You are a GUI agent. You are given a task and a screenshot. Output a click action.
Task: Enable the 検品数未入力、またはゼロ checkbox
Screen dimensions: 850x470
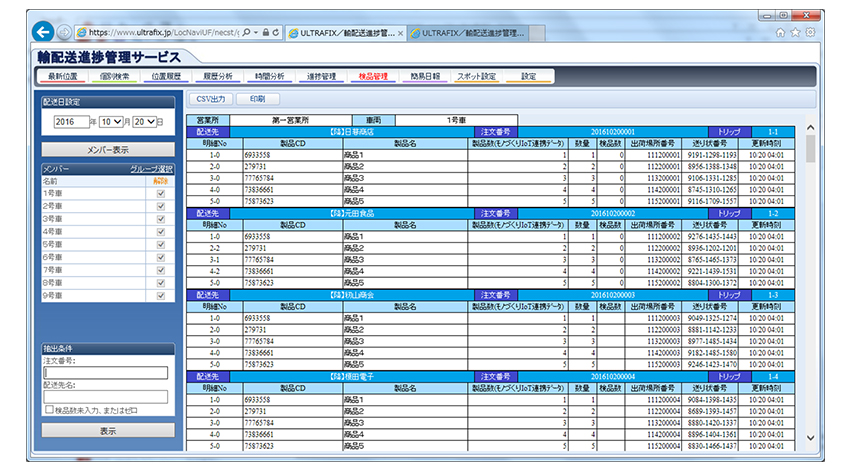(48, 410)
